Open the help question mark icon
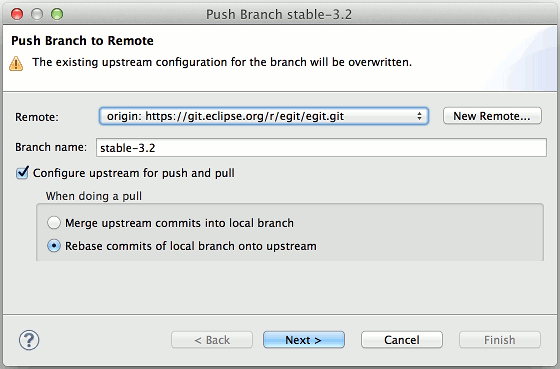The width and height of the screenshot is (560, 369). 29,340
